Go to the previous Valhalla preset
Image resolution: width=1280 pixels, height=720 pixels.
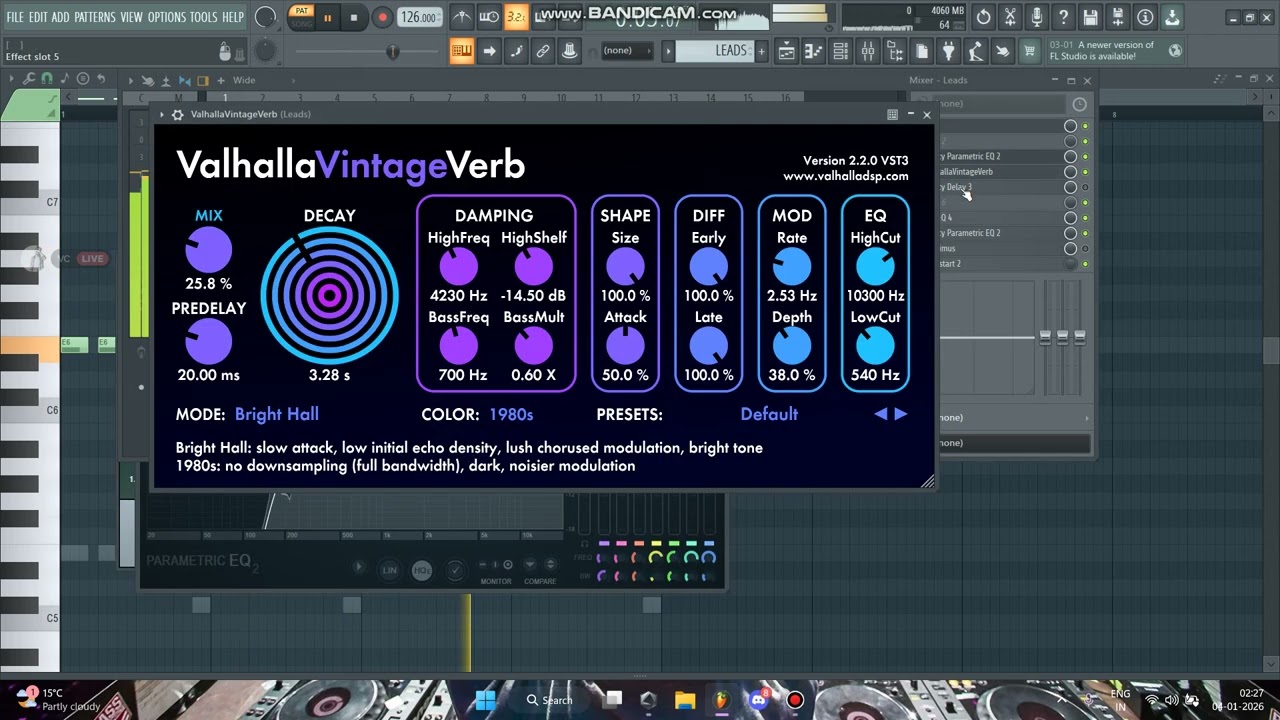coord(881,414)
